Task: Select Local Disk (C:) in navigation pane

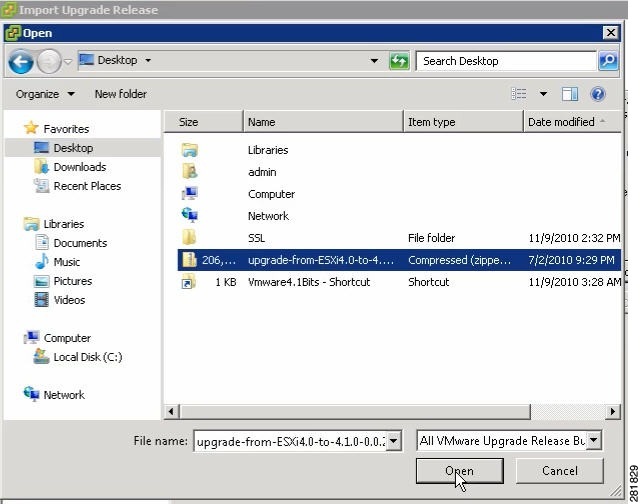Action: pyautogui.click(x=87, y=357)
